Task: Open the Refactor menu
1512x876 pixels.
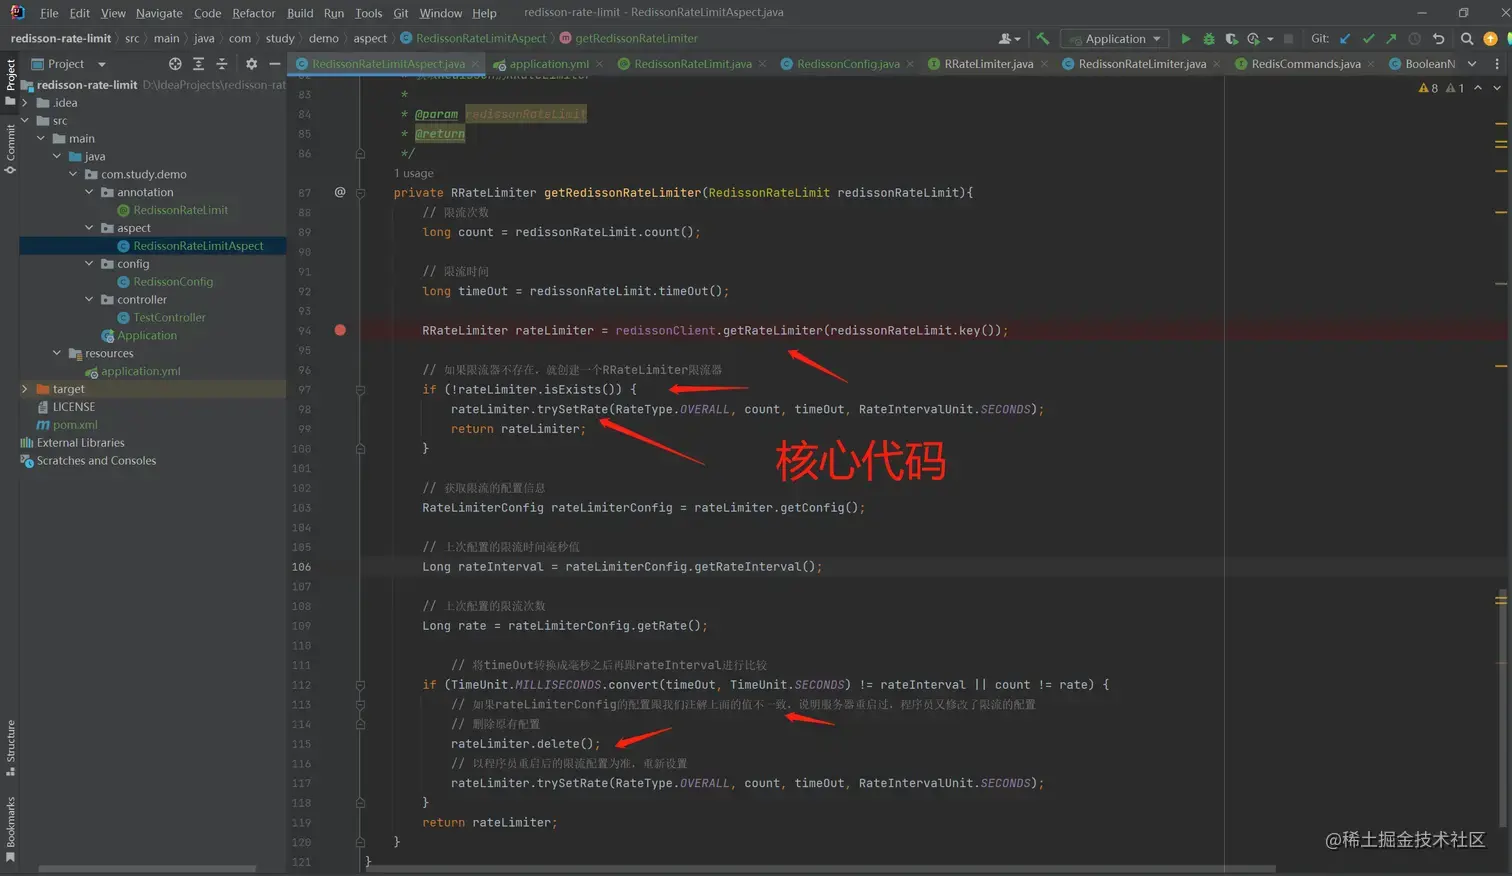Action: pos(253,13)
